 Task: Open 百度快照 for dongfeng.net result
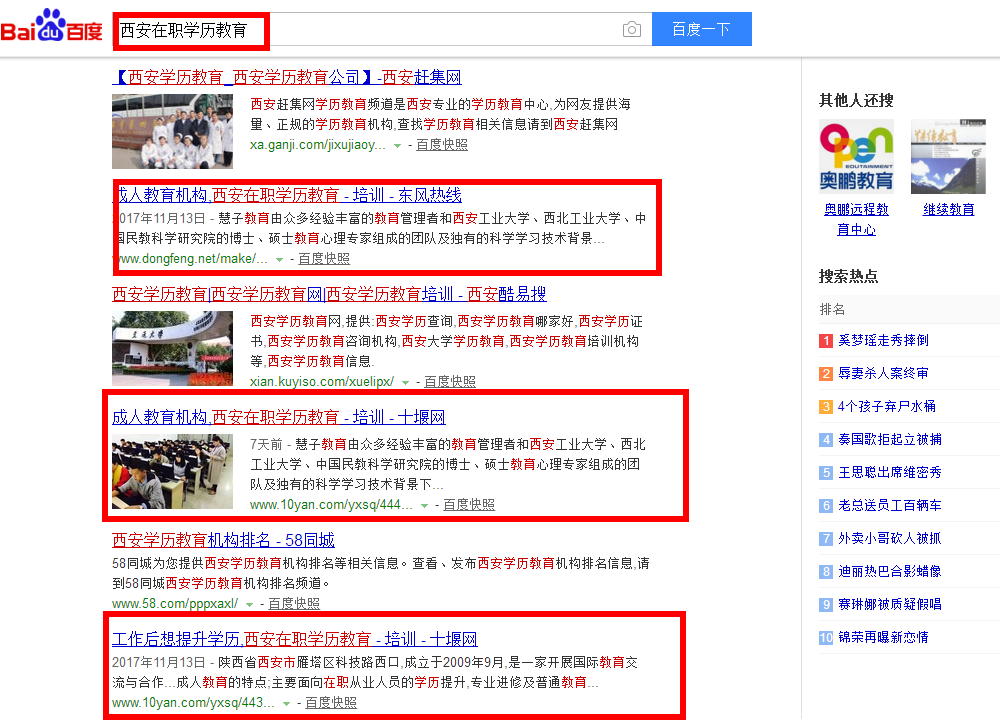pyautogui.click(x=324, y=258)
